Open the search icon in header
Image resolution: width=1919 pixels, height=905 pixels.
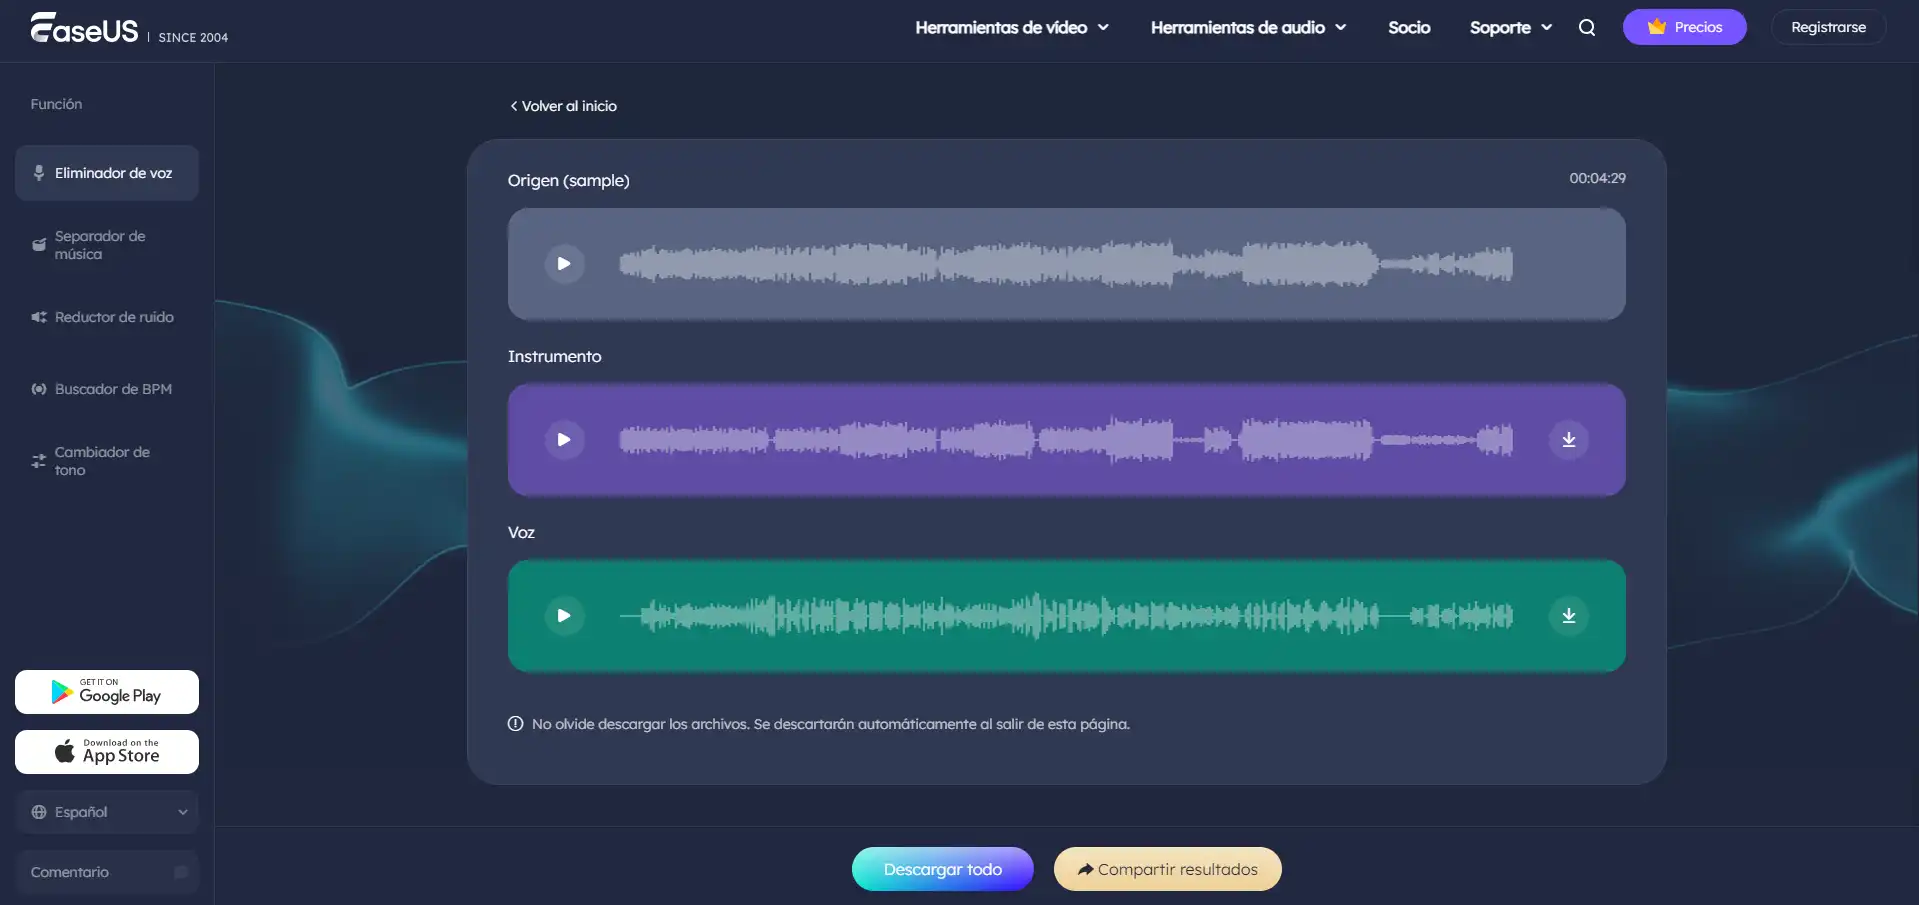click(x=1587, y=27)
